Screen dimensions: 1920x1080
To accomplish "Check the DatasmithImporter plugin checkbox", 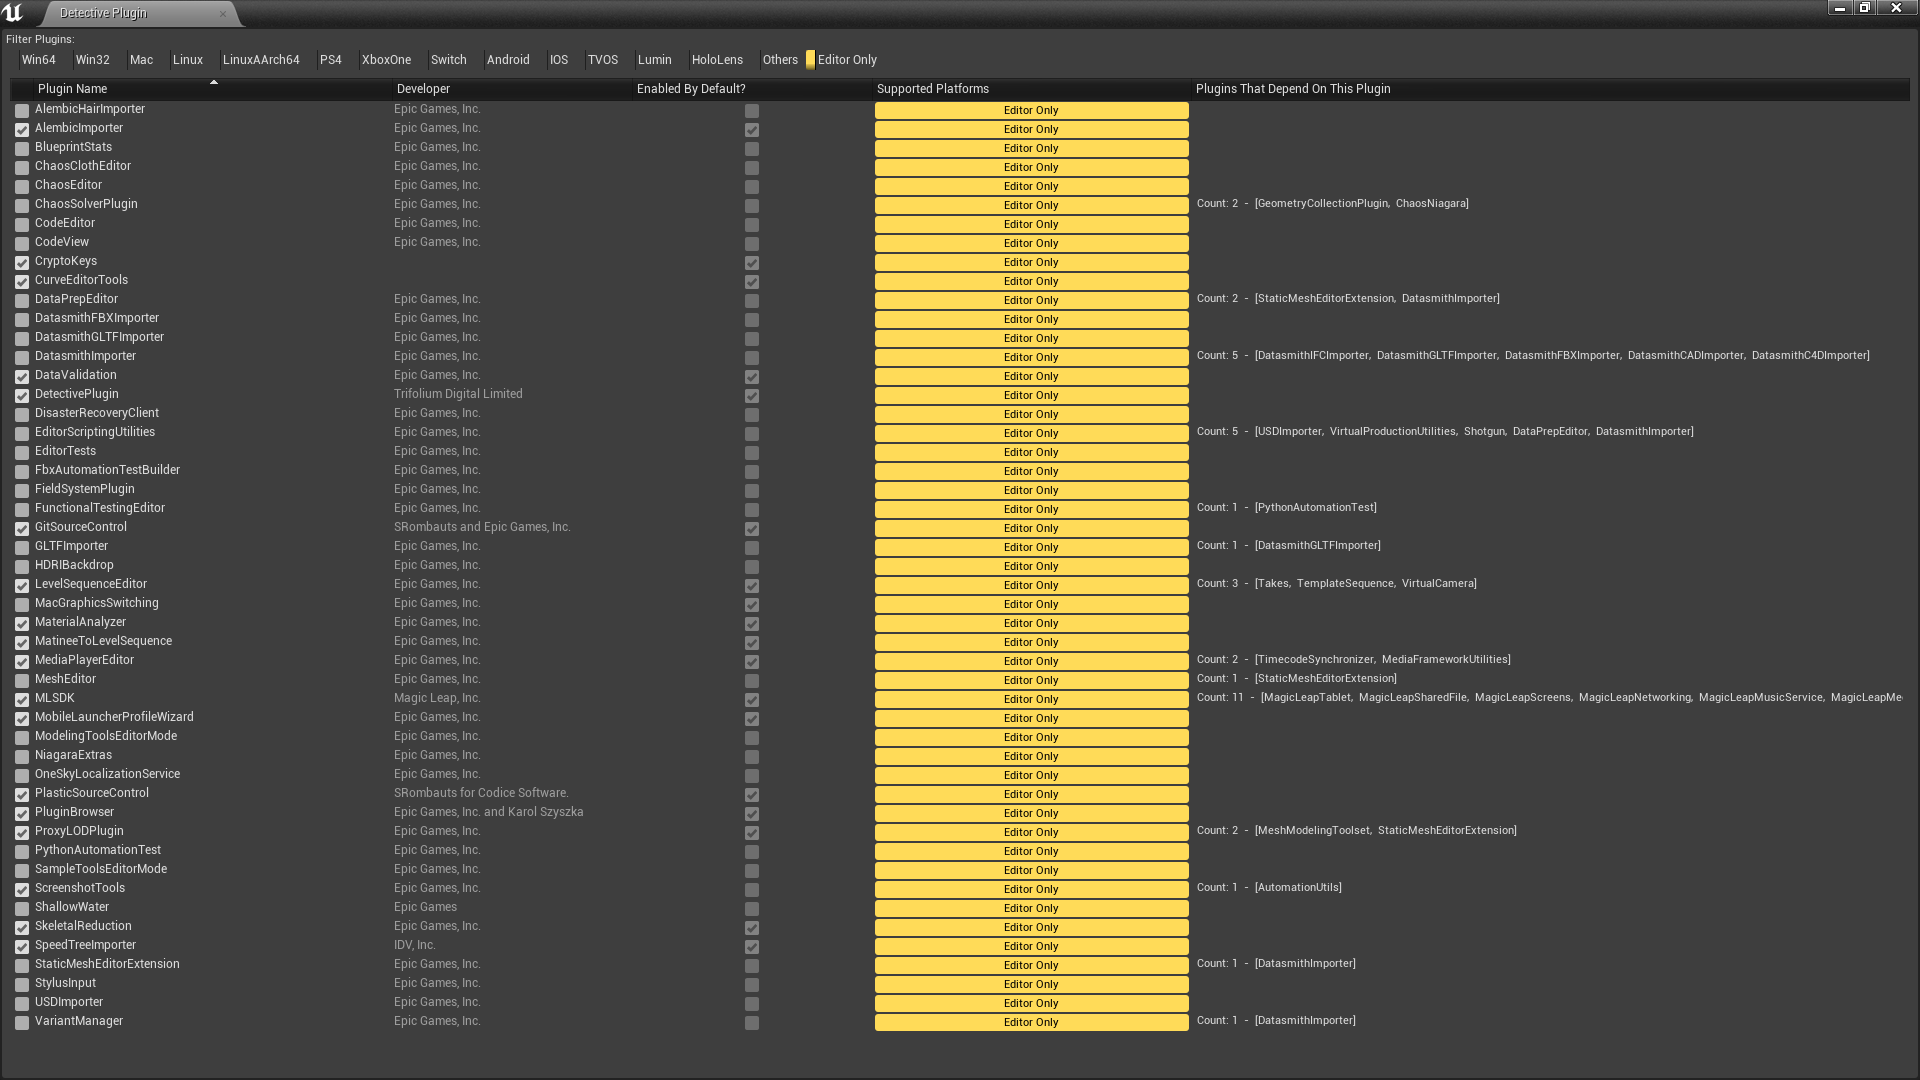I will (x=22, y=358).
